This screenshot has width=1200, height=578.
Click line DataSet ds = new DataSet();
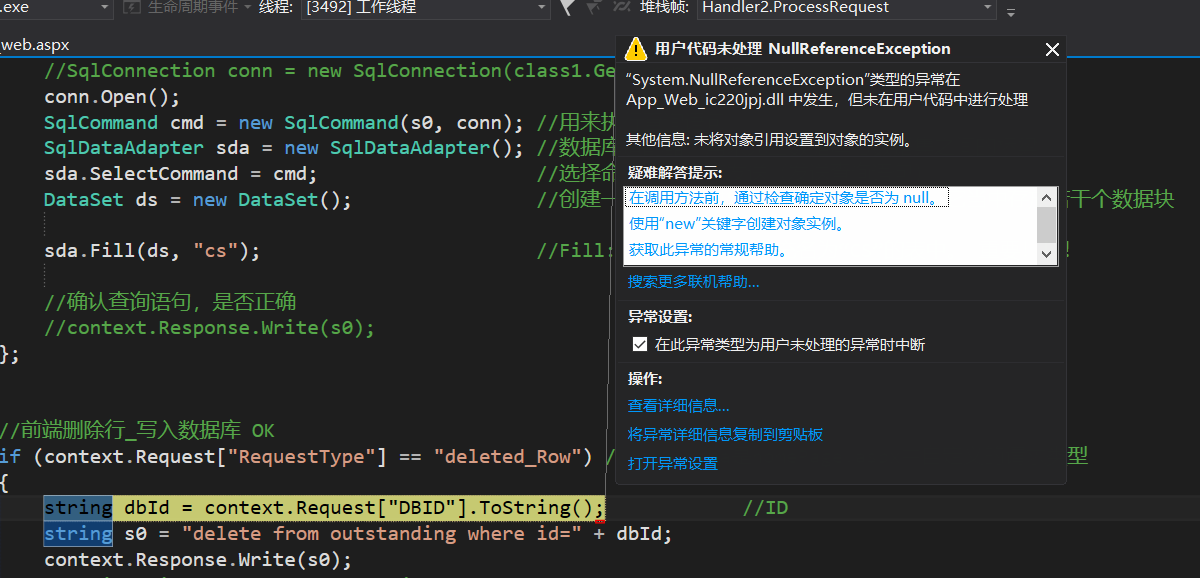198,199
